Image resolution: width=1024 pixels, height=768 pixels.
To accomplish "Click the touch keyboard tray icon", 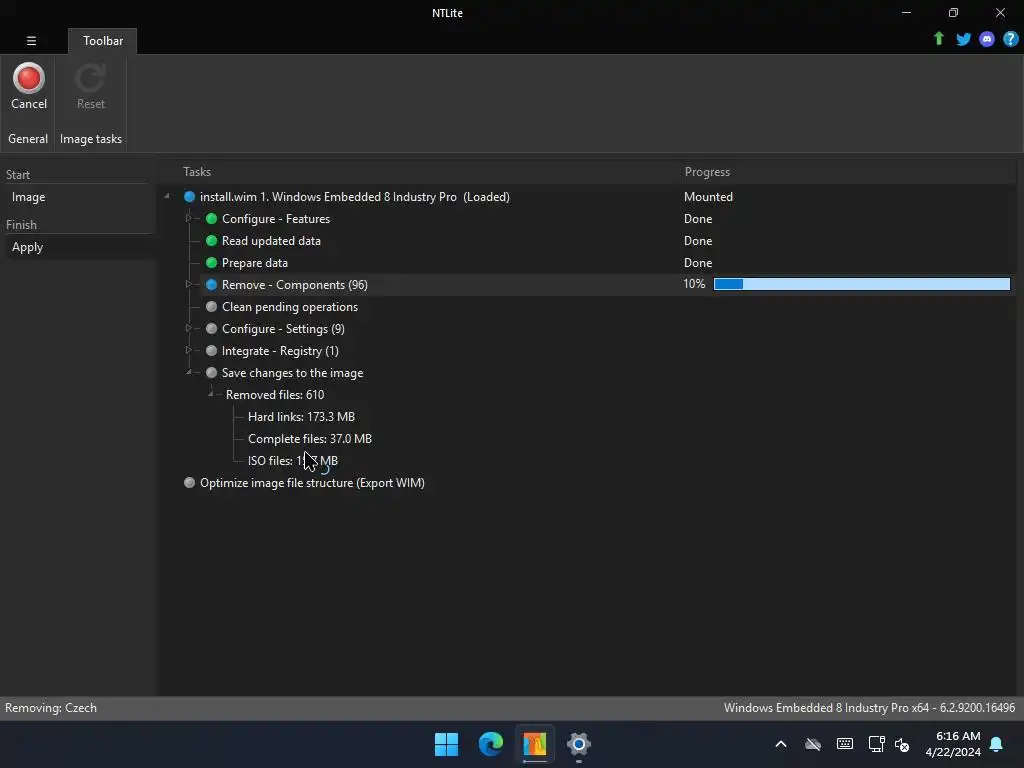I will 844,744.
